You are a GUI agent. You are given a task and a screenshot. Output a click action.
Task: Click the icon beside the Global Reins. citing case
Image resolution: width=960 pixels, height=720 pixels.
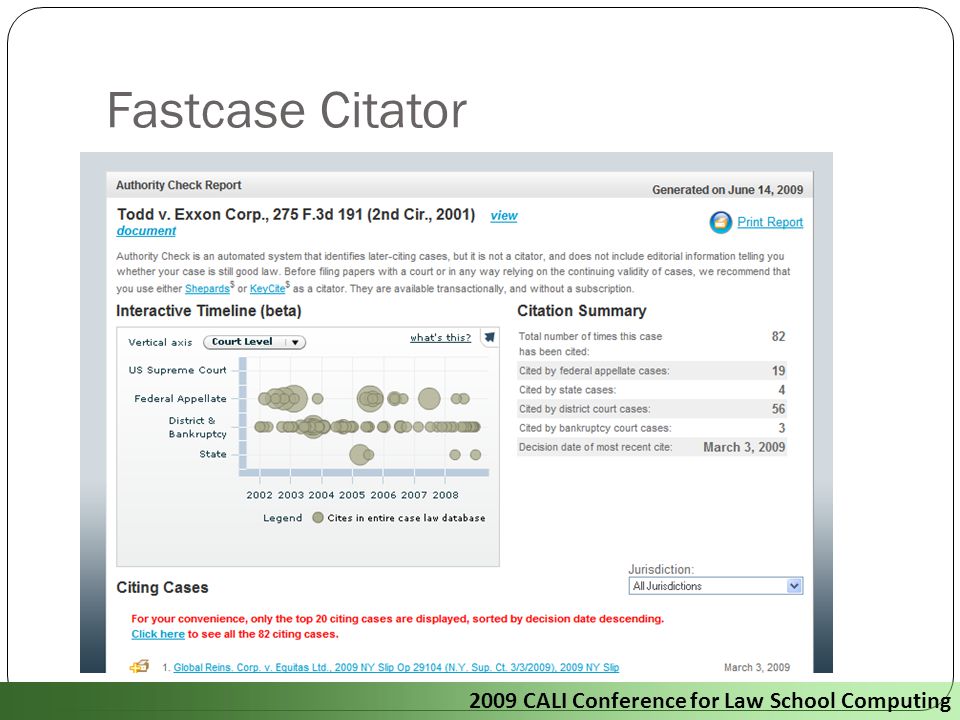(x=140, y=666)
